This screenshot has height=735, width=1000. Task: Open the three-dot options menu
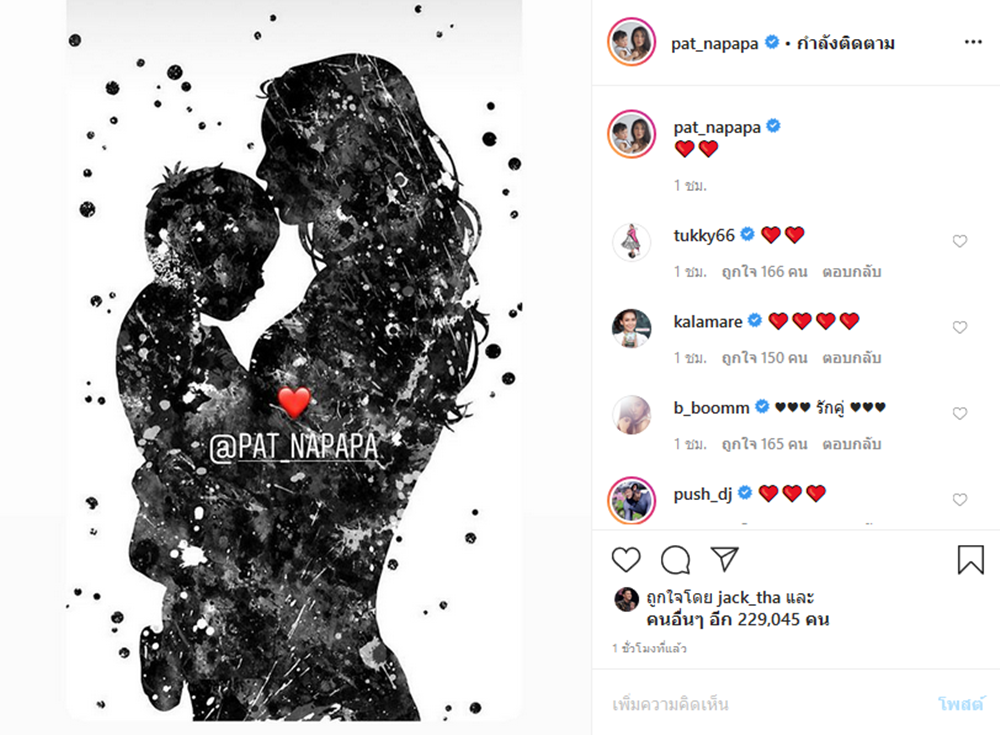click(x=973, y=42)
